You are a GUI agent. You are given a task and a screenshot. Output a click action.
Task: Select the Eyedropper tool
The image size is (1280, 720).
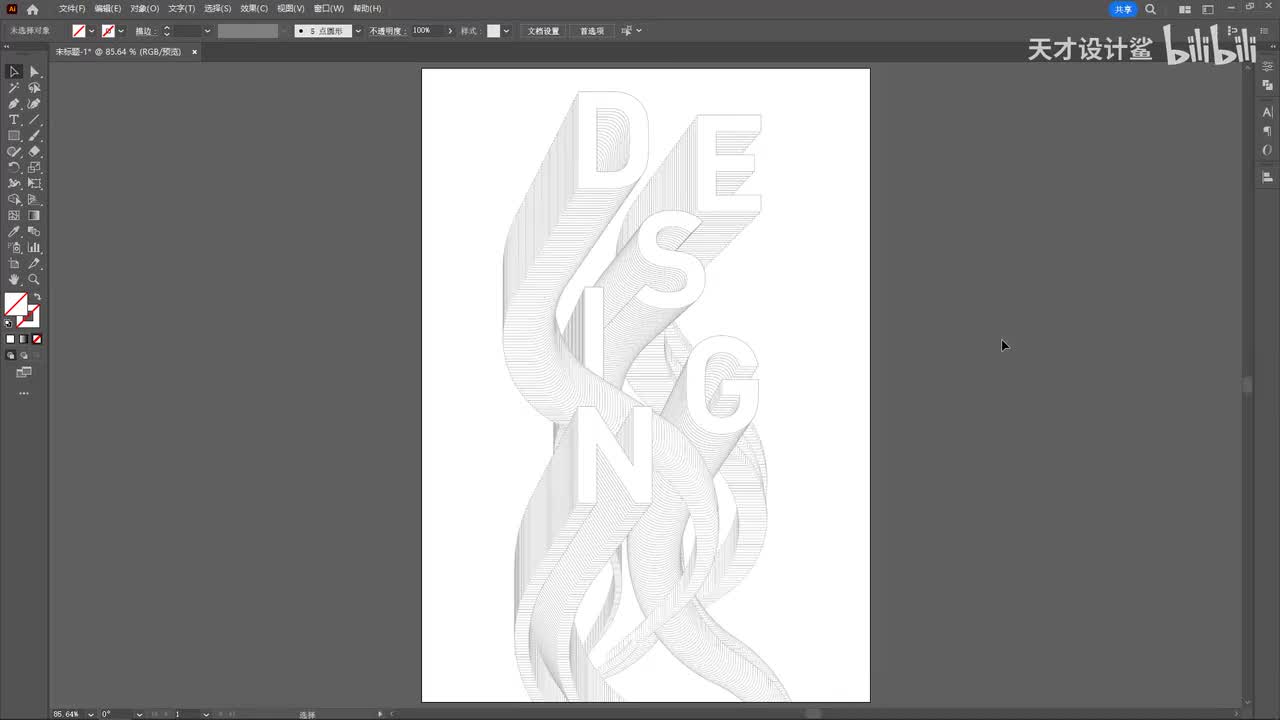click(14, 232)
